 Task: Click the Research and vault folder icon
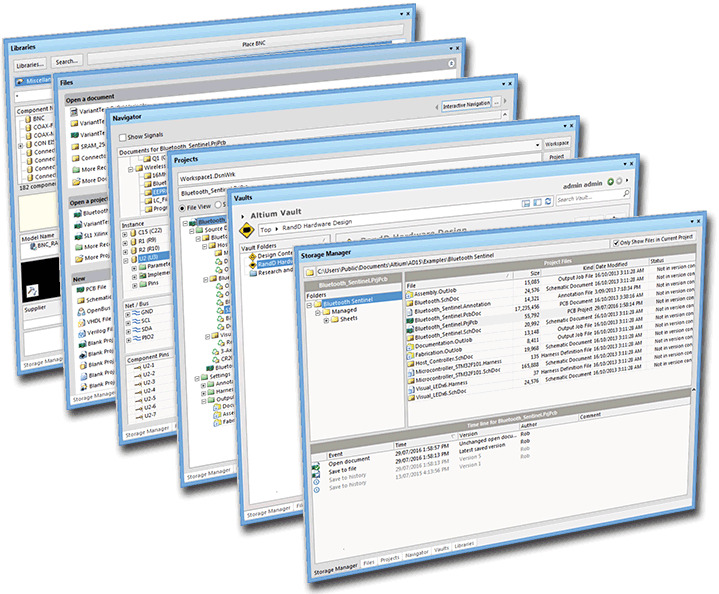tap(253, 273)
